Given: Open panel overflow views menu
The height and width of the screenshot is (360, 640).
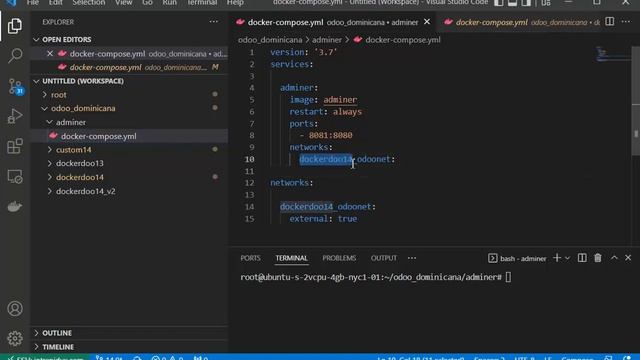Looking at the screenshot, I should click(412, 258).
